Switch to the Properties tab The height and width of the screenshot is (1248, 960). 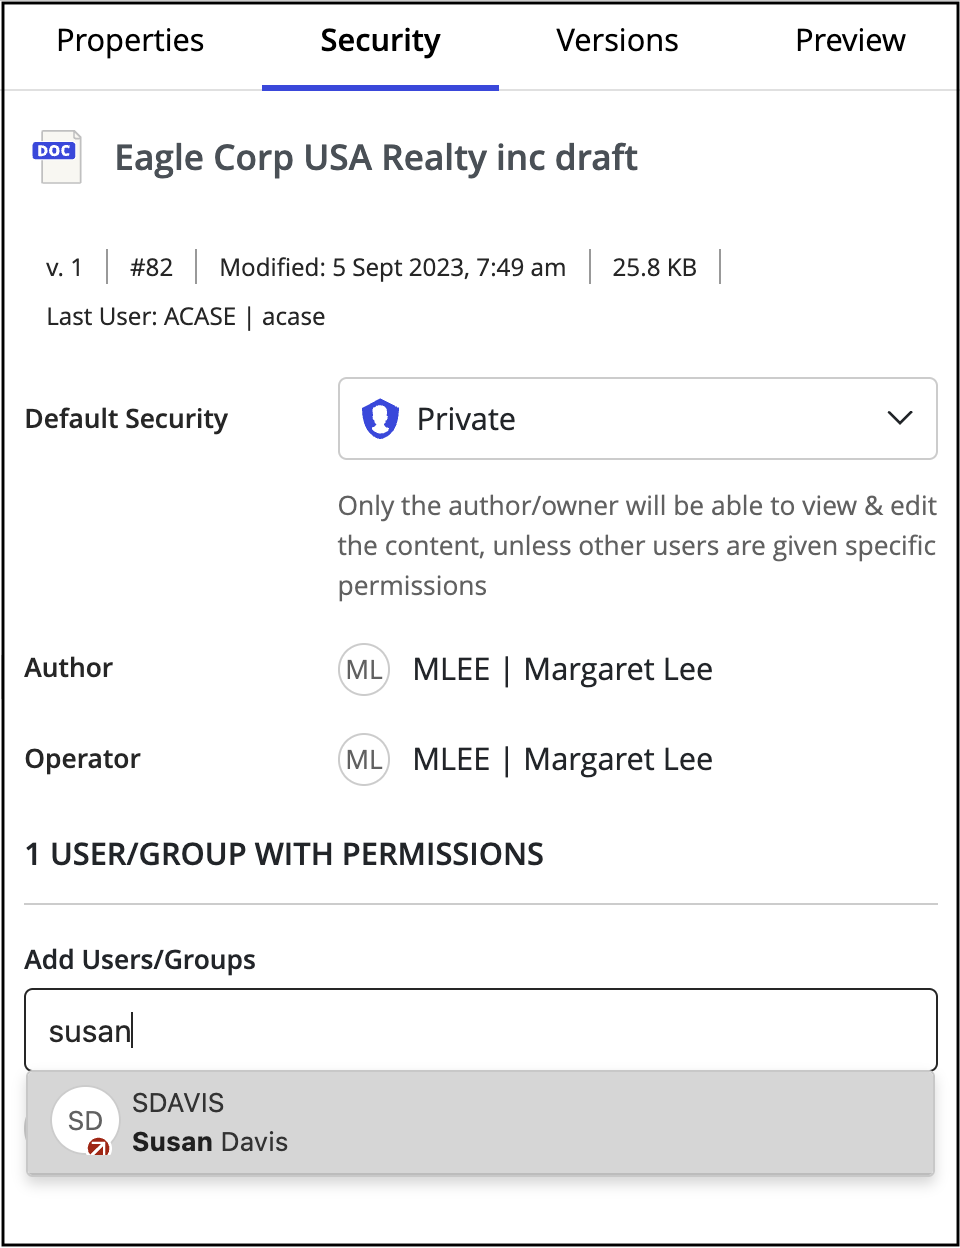click(x=130, y=41)
